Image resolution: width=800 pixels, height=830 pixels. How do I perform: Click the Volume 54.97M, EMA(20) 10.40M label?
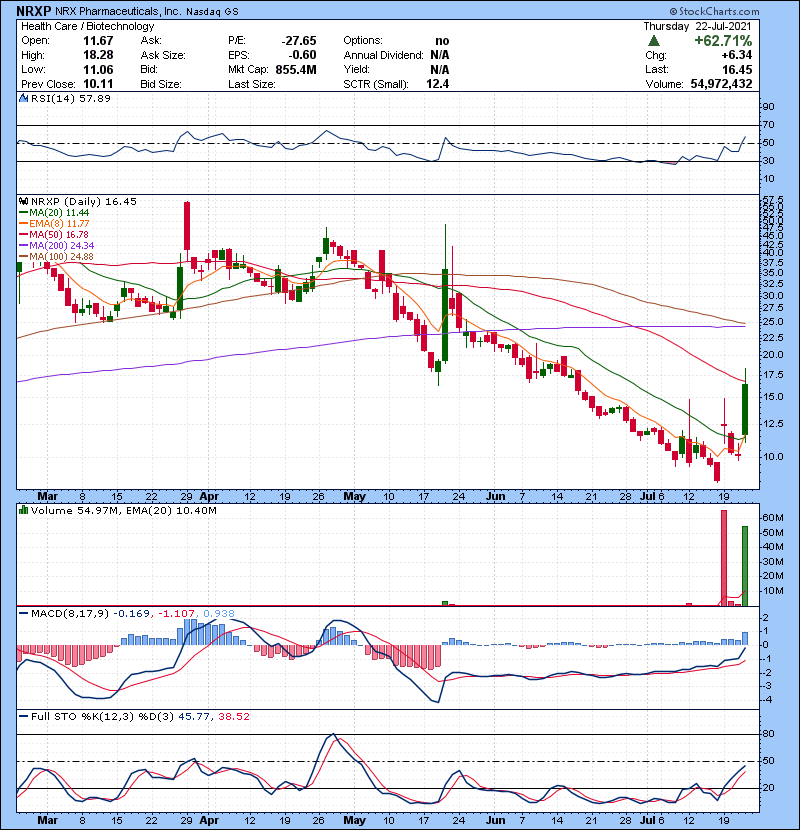124,511
